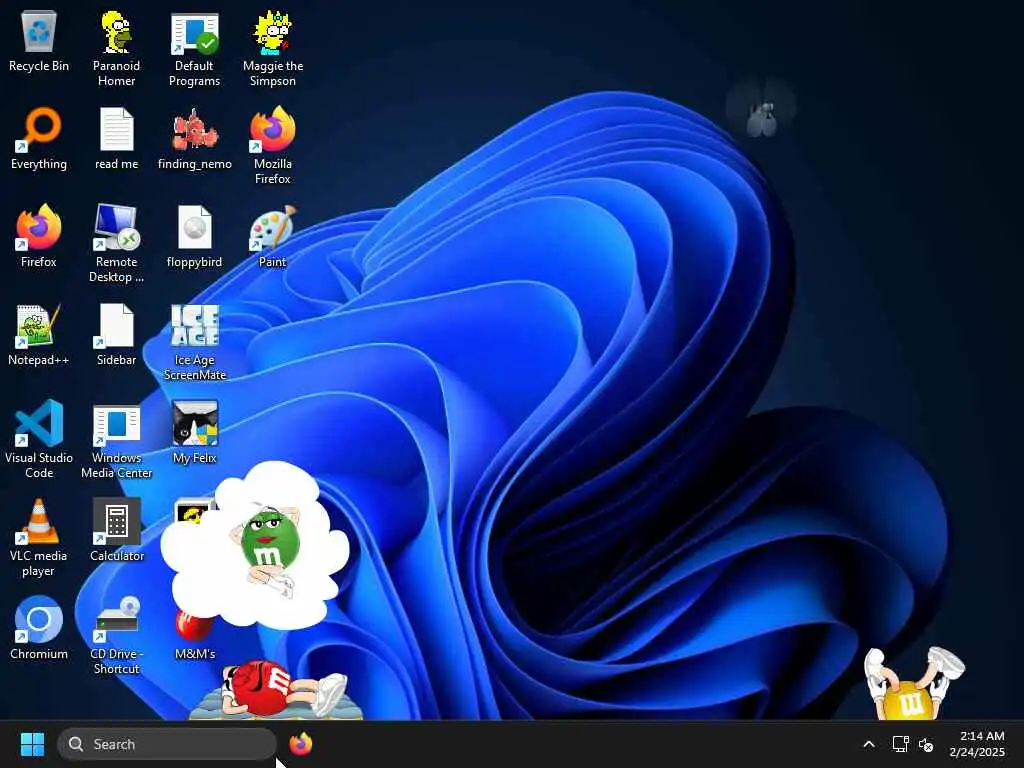Launch Paranoid Homer desktop icon
Screen dimensions: 1024x768
tap(116, 48)
